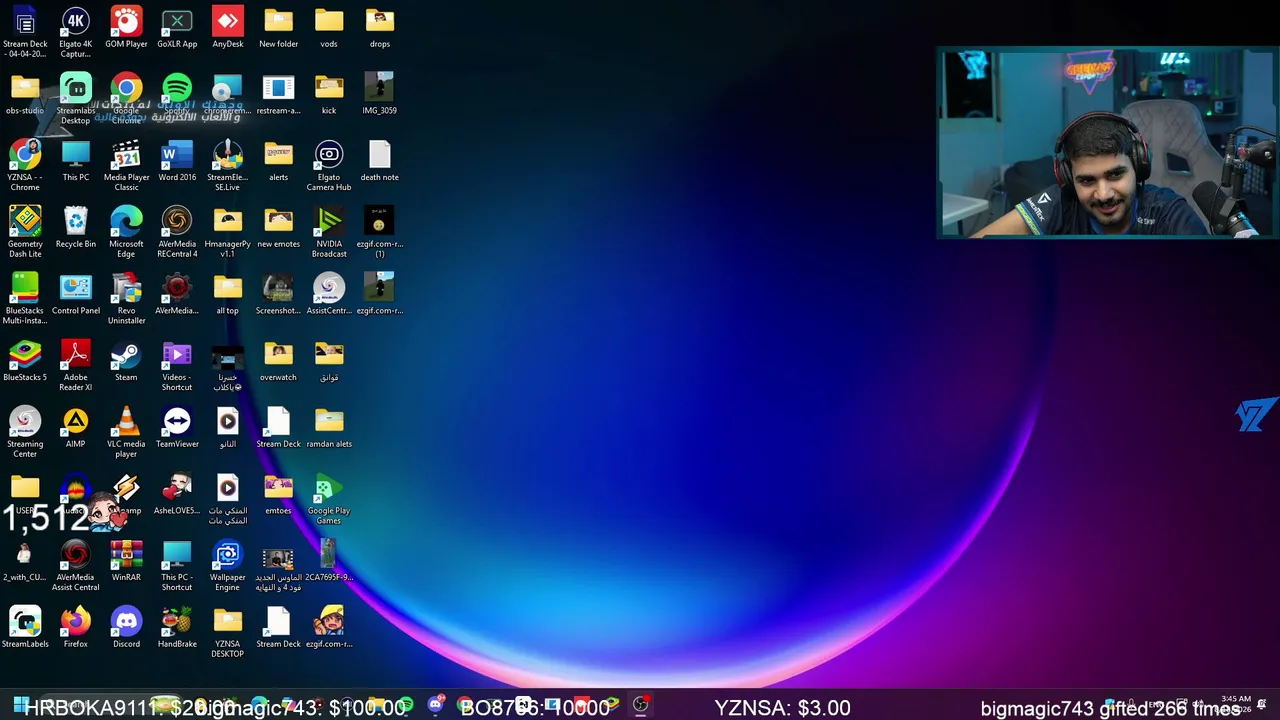Select Media Player Classic icon
Viewport: 1280px width, 720px height.
click(126, 166)
